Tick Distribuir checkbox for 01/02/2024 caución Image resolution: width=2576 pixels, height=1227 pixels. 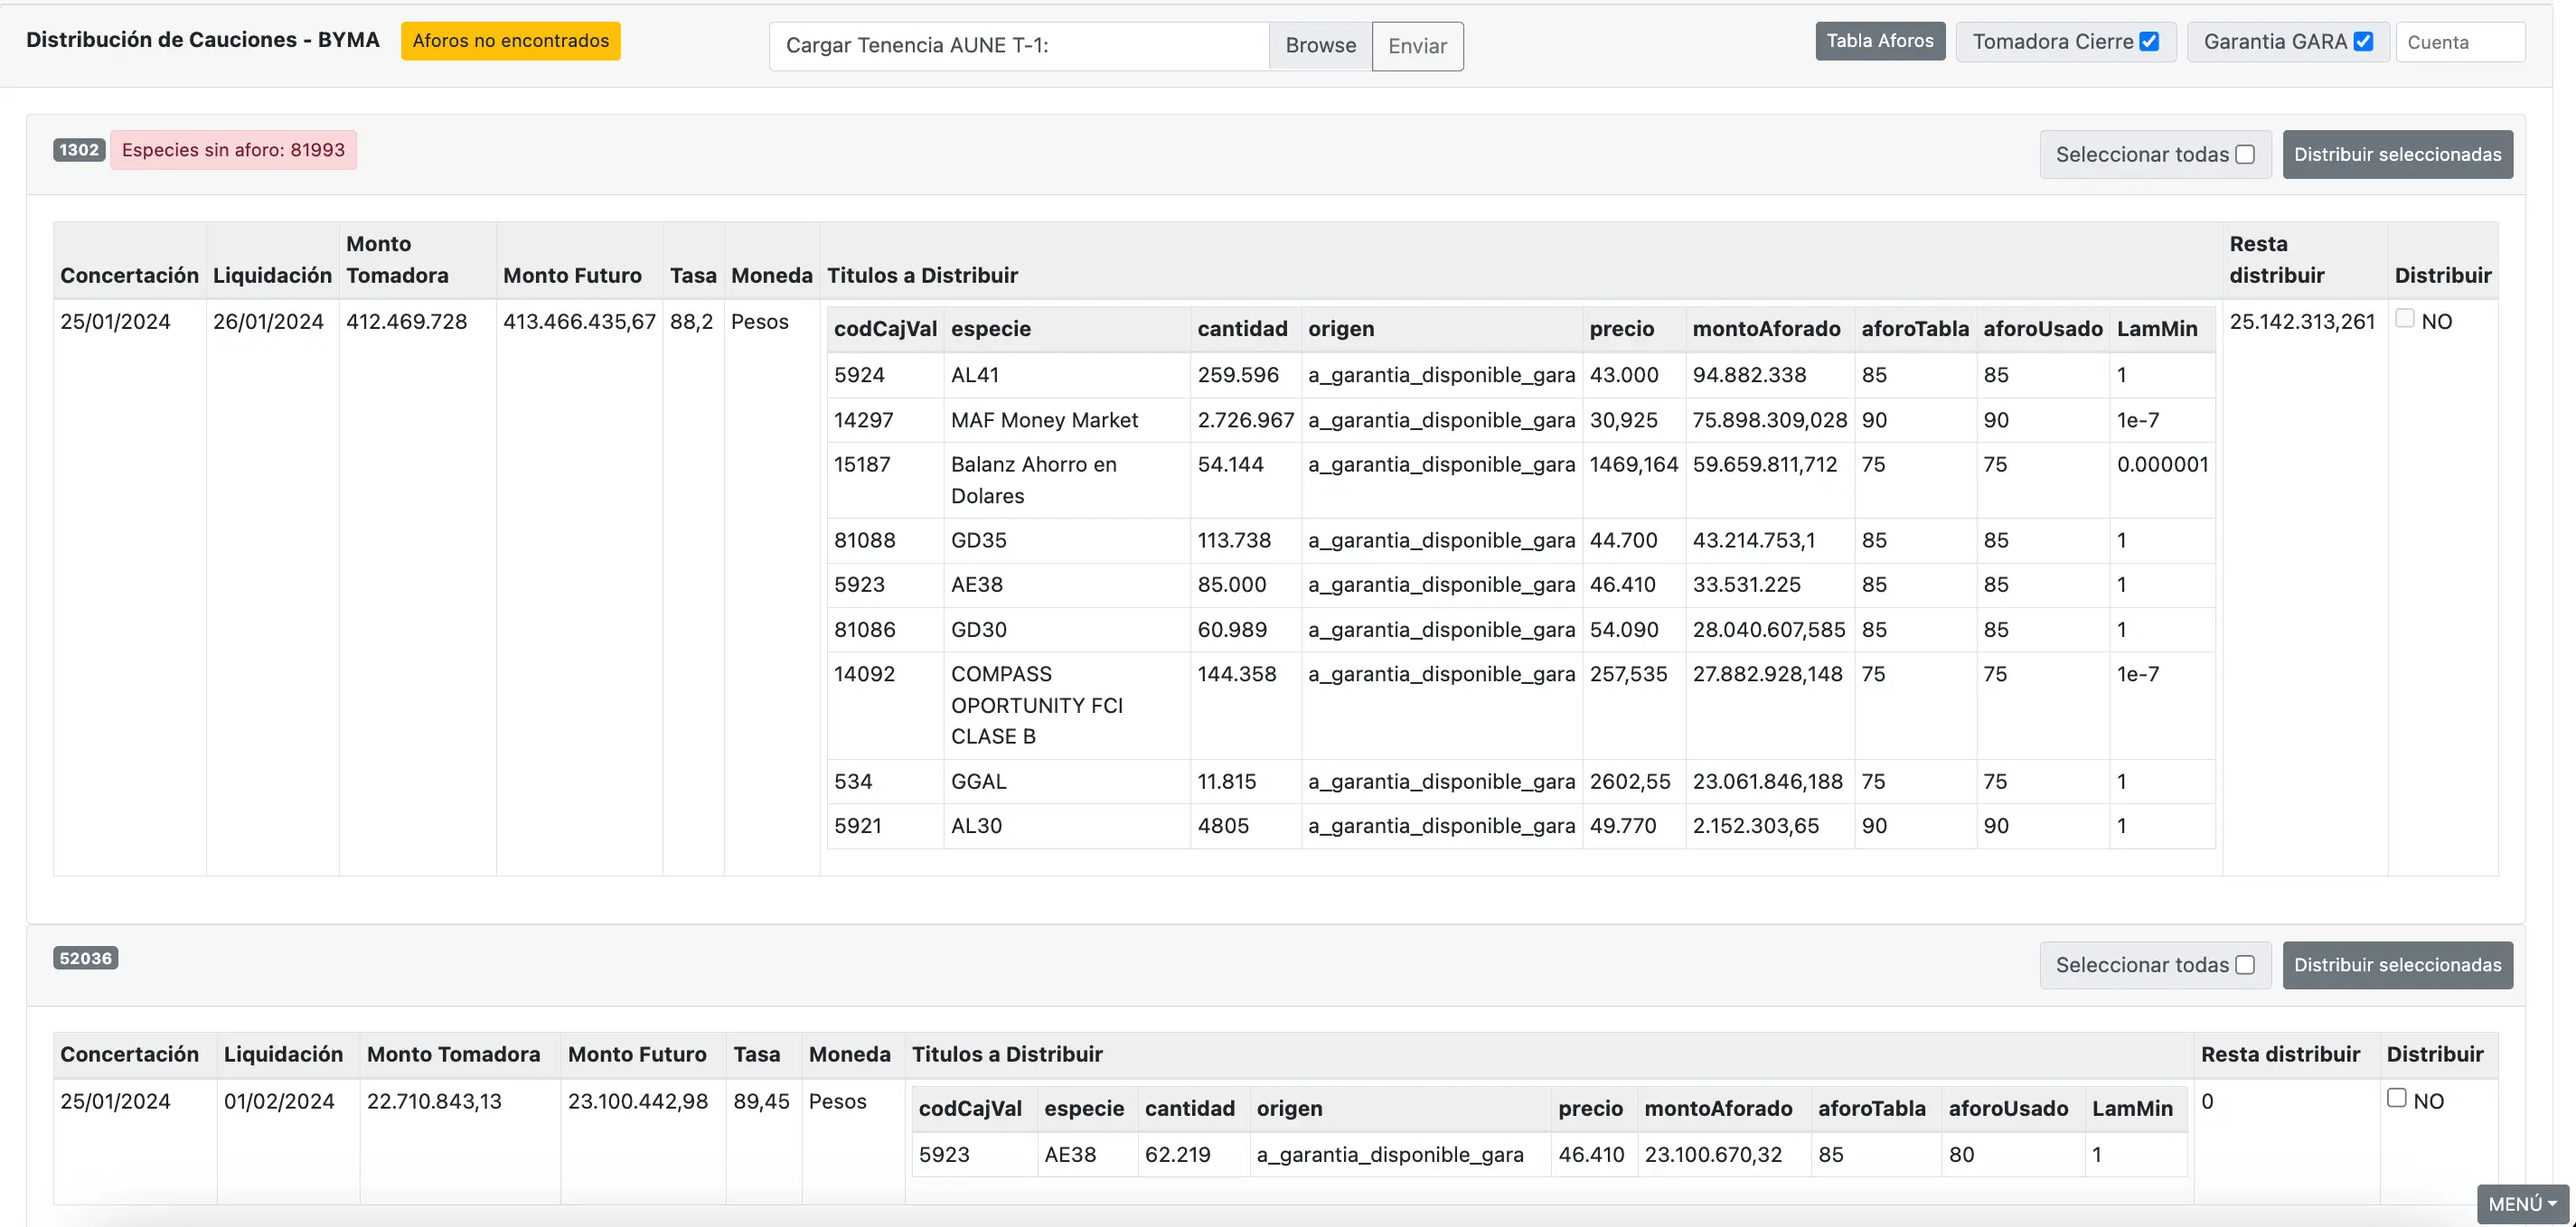coord(2397,1098)
